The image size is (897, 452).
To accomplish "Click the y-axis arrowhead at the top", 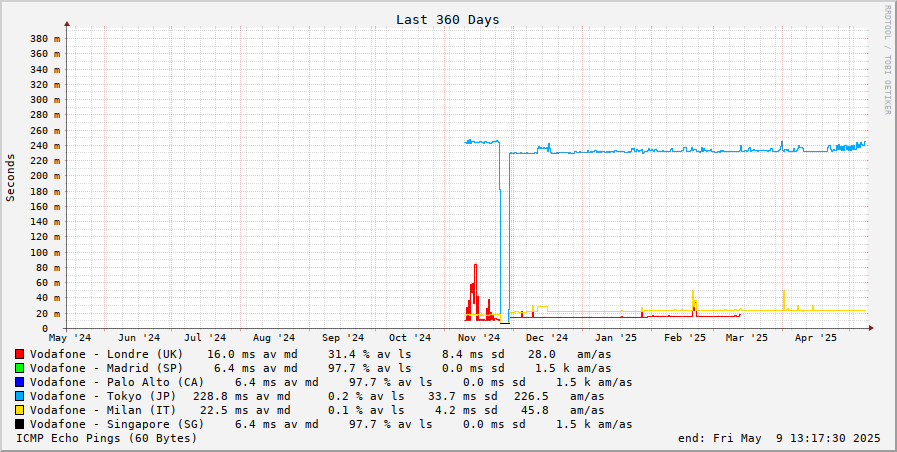I will (x=67, y=24).
